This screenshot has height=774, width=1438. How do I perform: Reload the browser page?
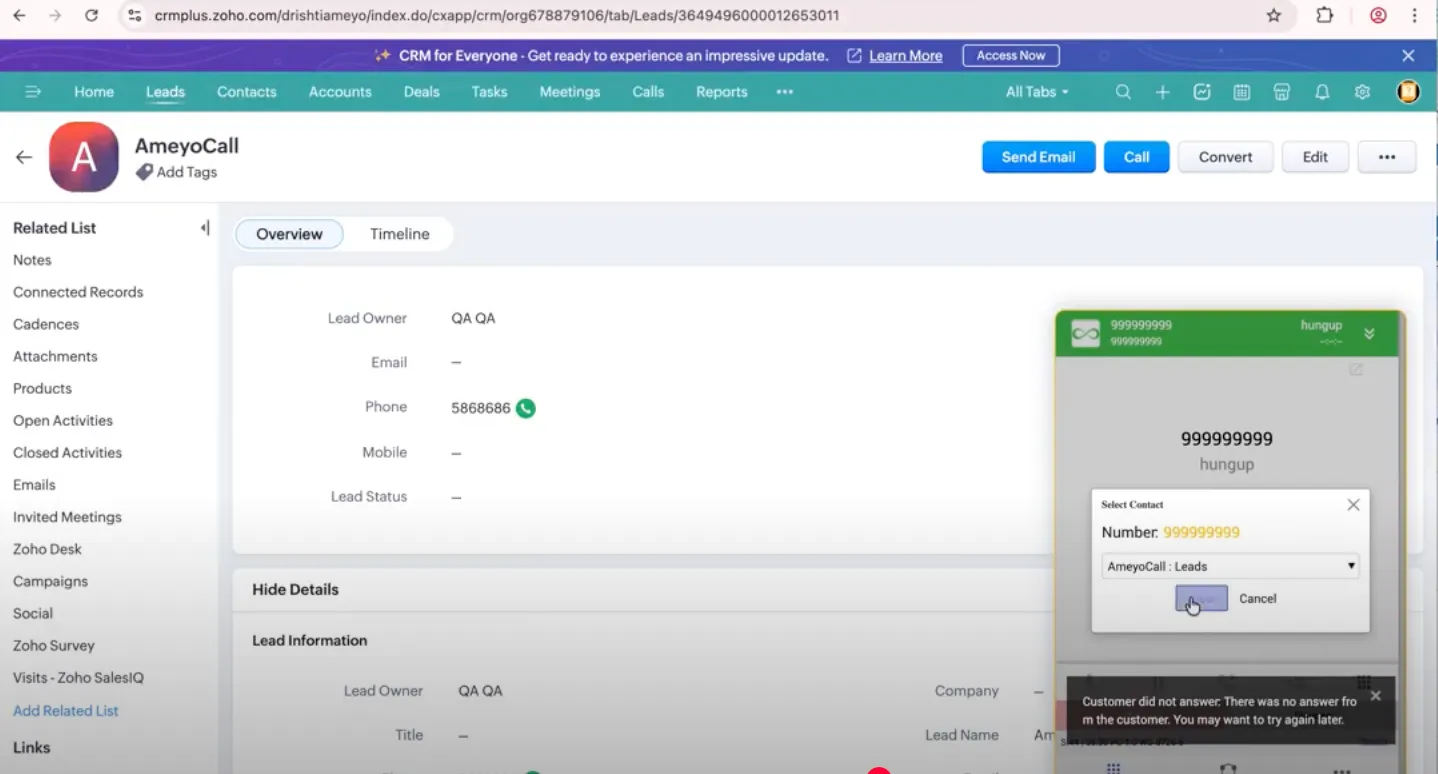coord(91,16)
